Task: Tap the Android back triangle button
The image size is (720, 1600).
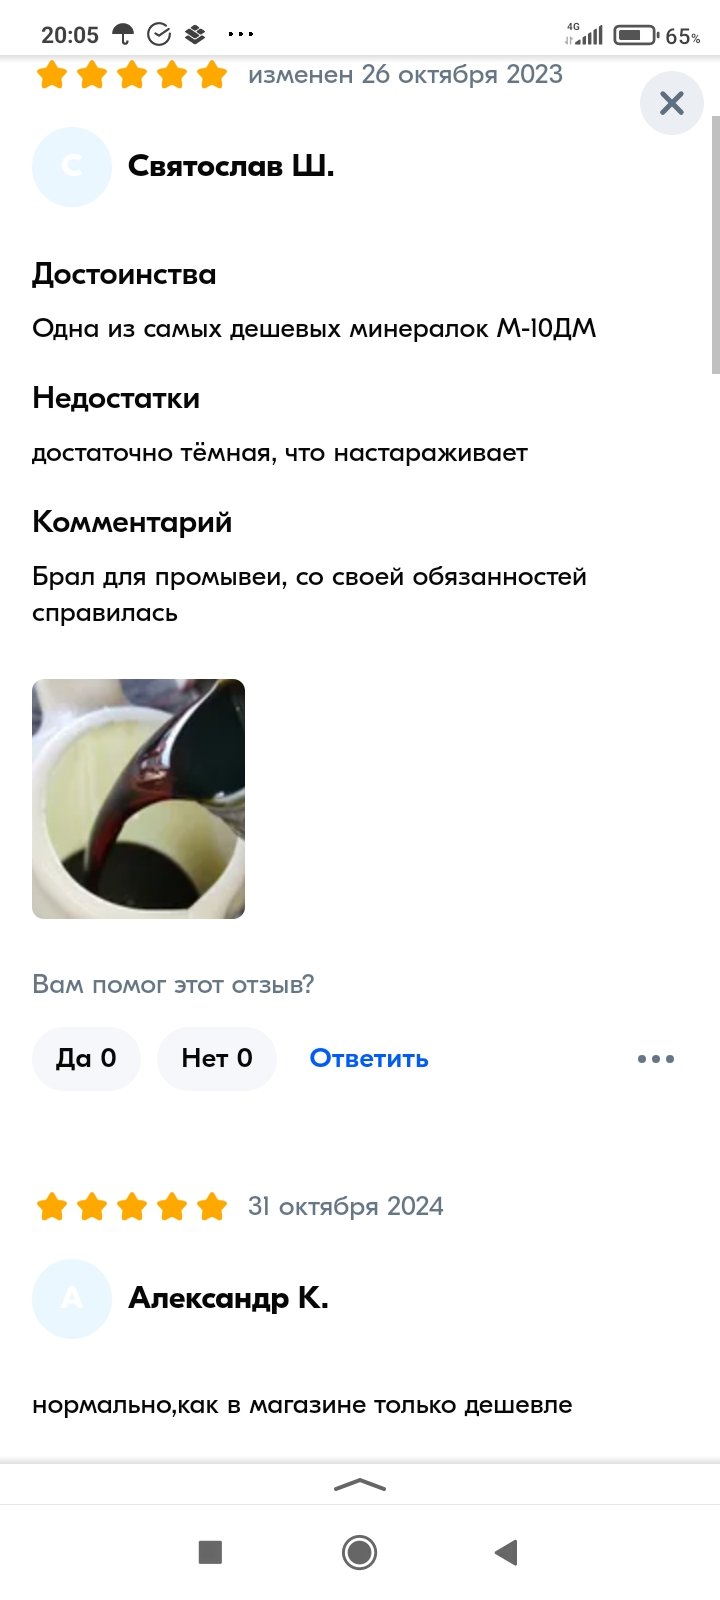Action: point(506,1552)
